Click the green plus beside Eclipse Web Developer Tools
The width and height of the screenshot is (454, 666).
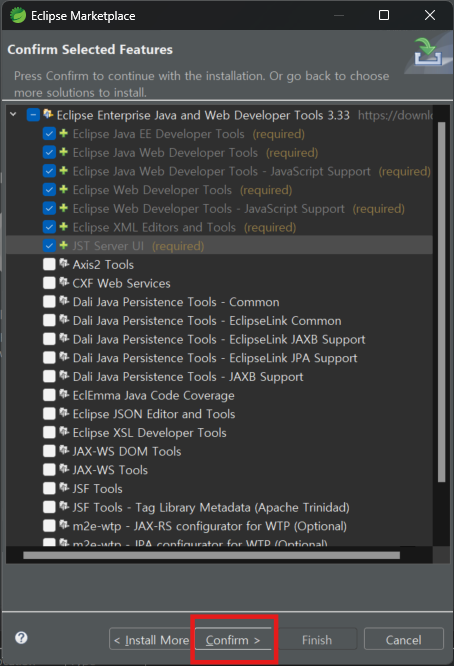coord(64,189)
